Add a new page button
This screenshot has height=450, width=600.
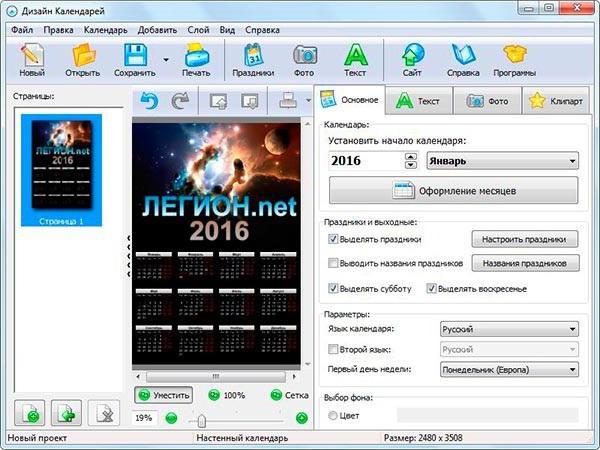[x=29, y=413]
